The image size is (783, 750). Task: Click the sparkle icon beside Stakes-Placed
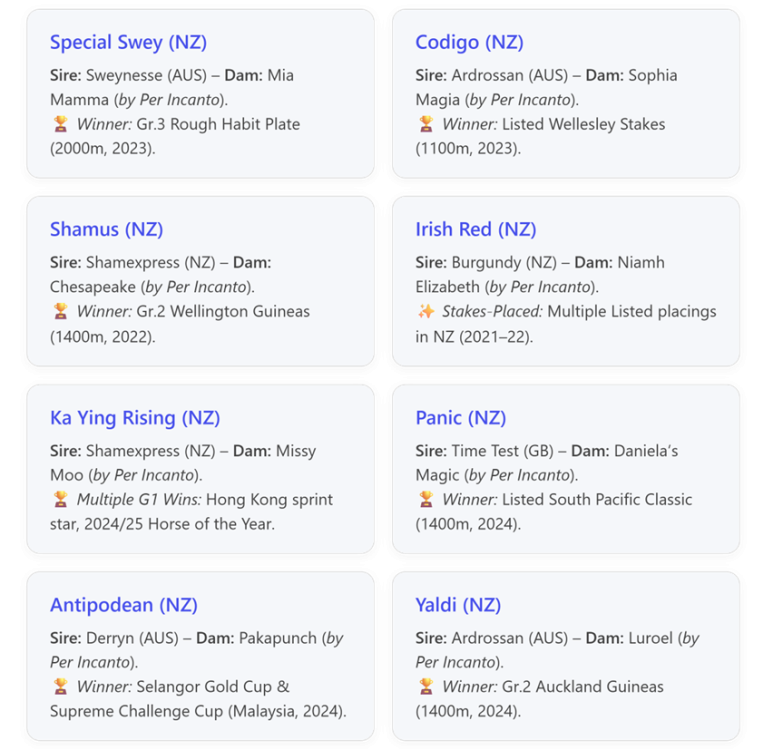point(426,311)
